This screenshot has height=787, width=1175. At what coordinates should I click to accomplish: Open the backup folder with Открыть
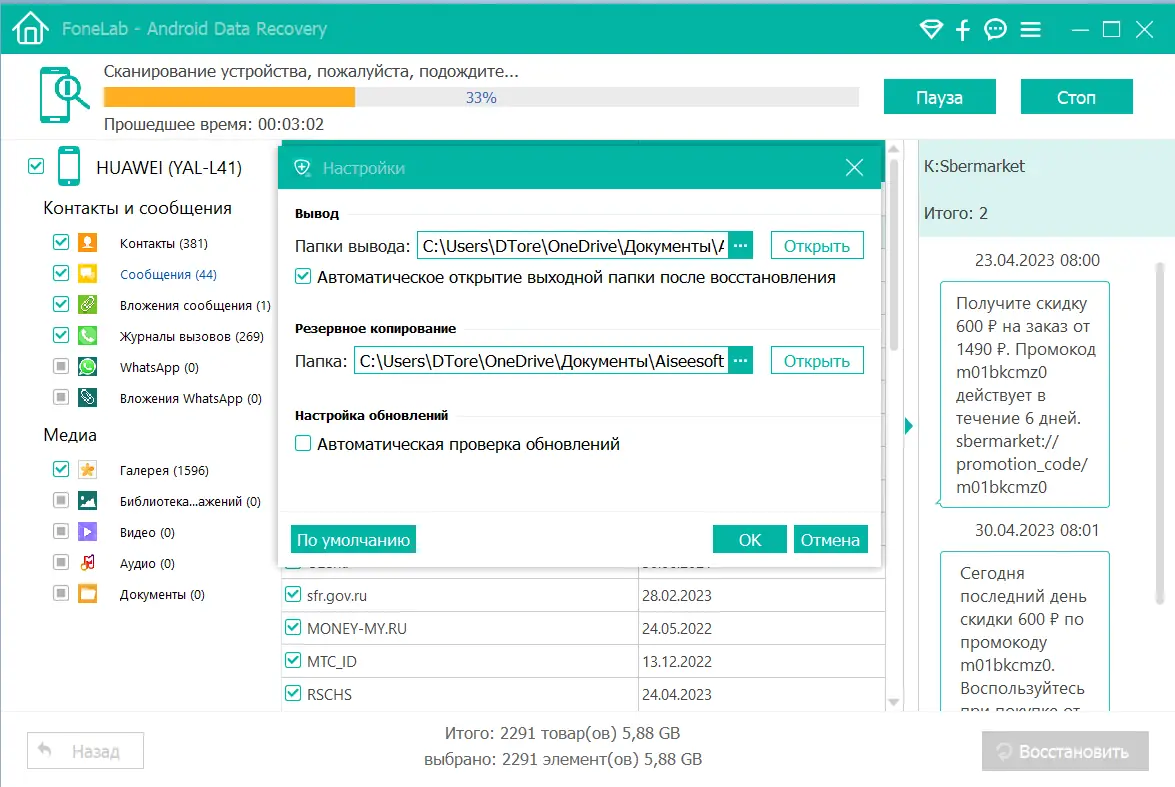point(817,361)
